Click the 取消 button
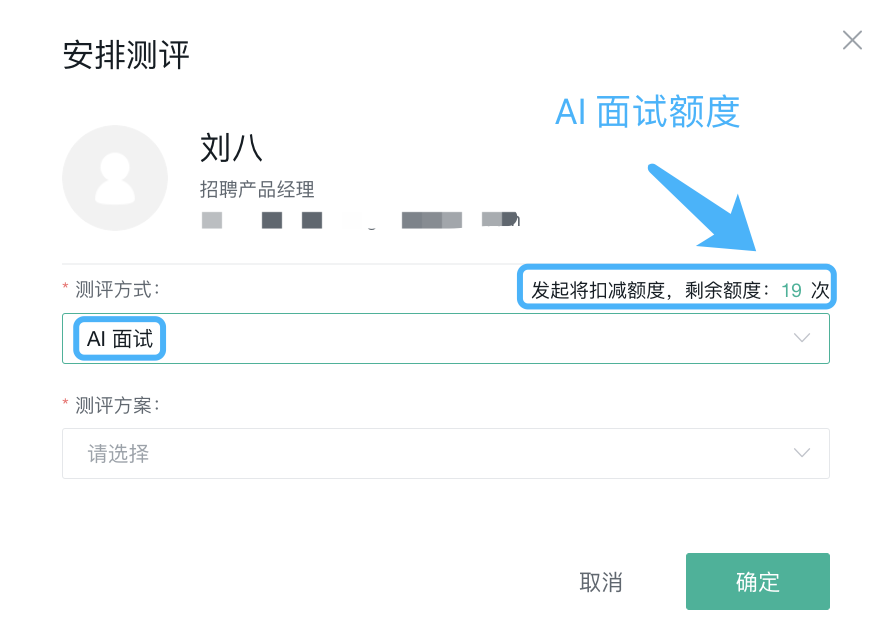Image resolution: width=890 pixels, height=630 pixels. click(601, 582)
